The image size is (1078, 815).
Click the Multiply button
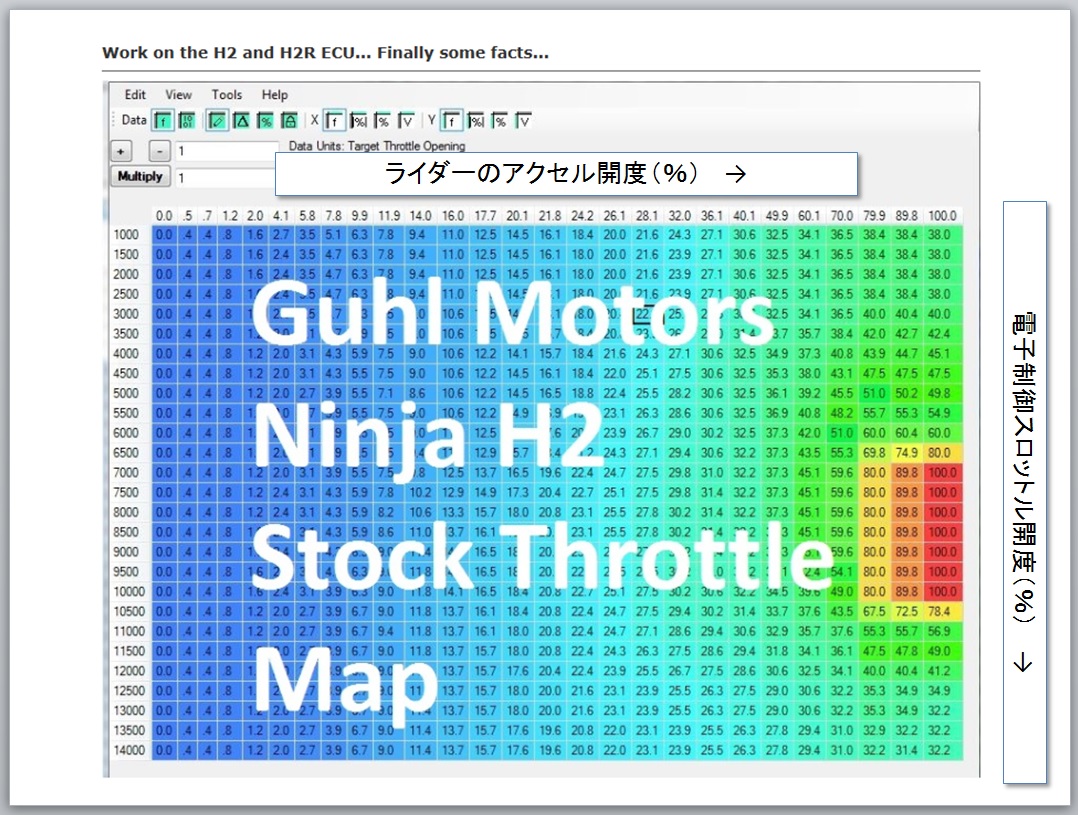[140, 176]
